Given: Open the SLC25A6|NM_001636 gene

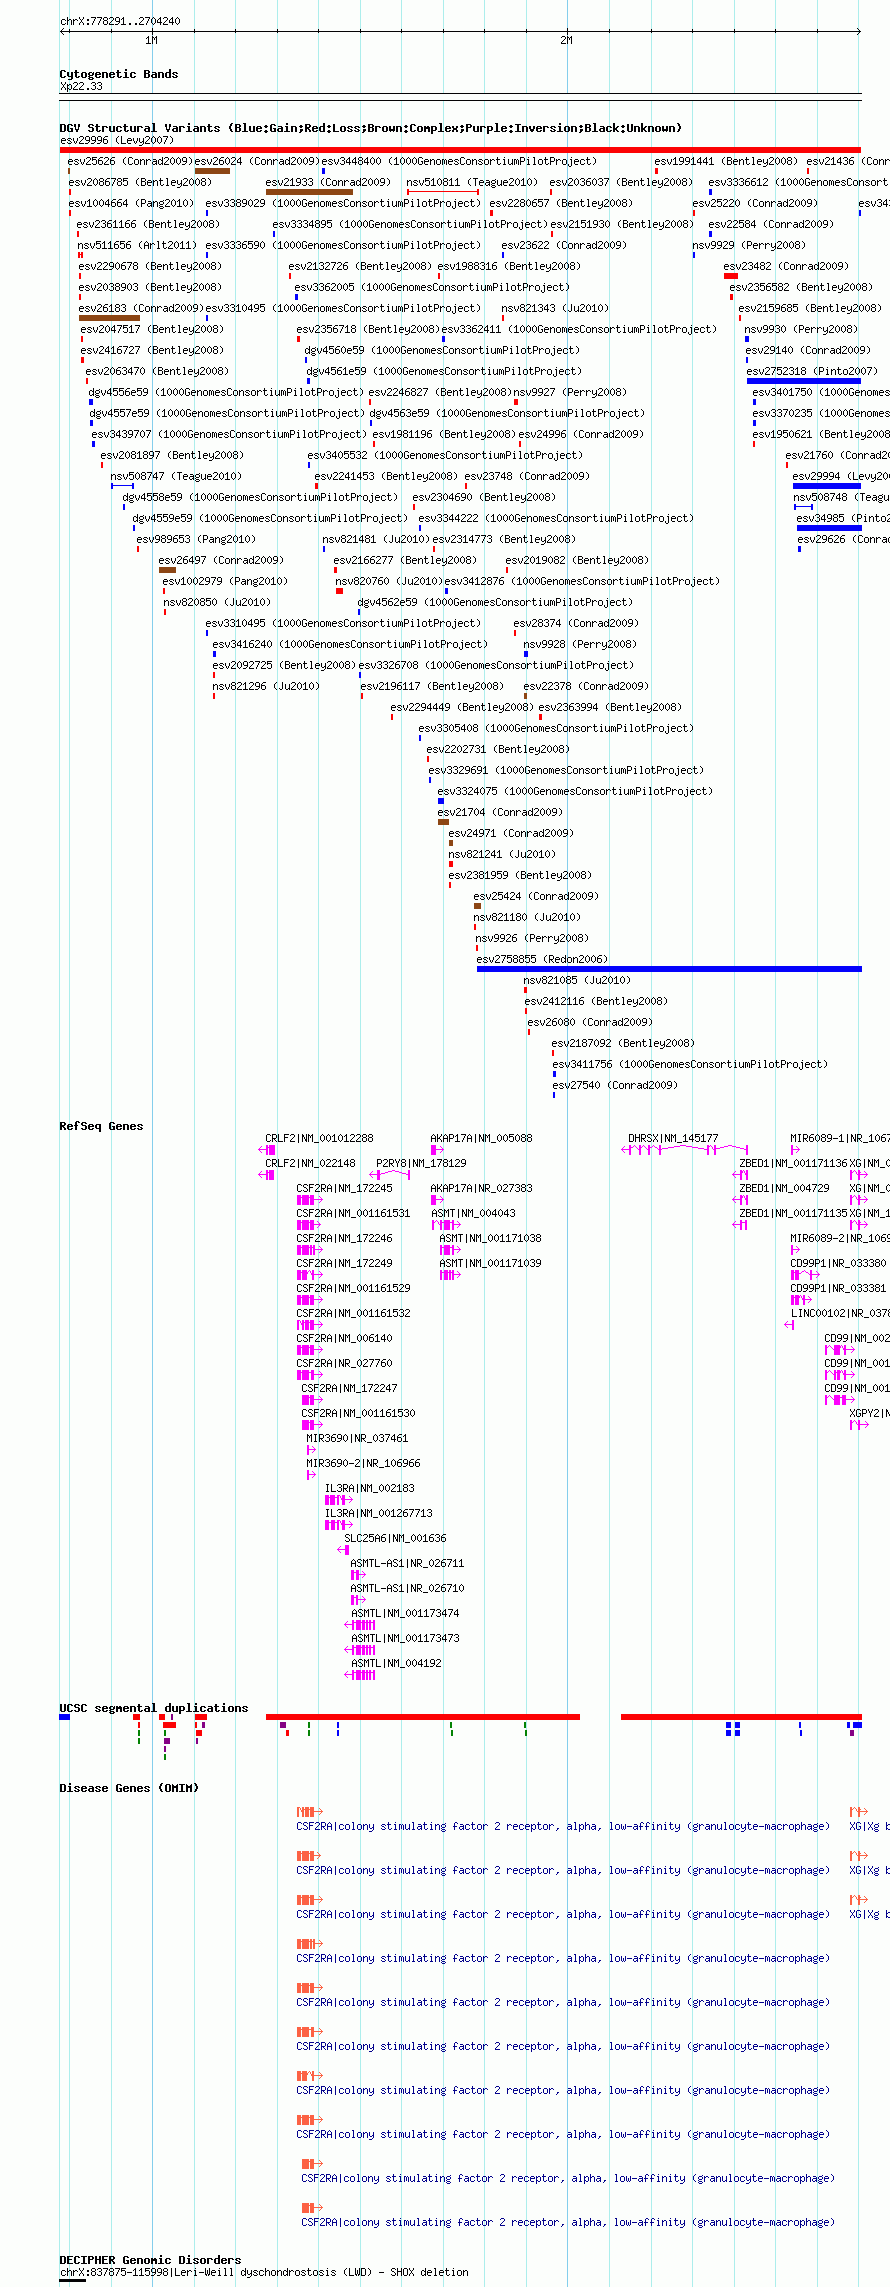Looking at the screenshot, I should tap(395, 1538).
